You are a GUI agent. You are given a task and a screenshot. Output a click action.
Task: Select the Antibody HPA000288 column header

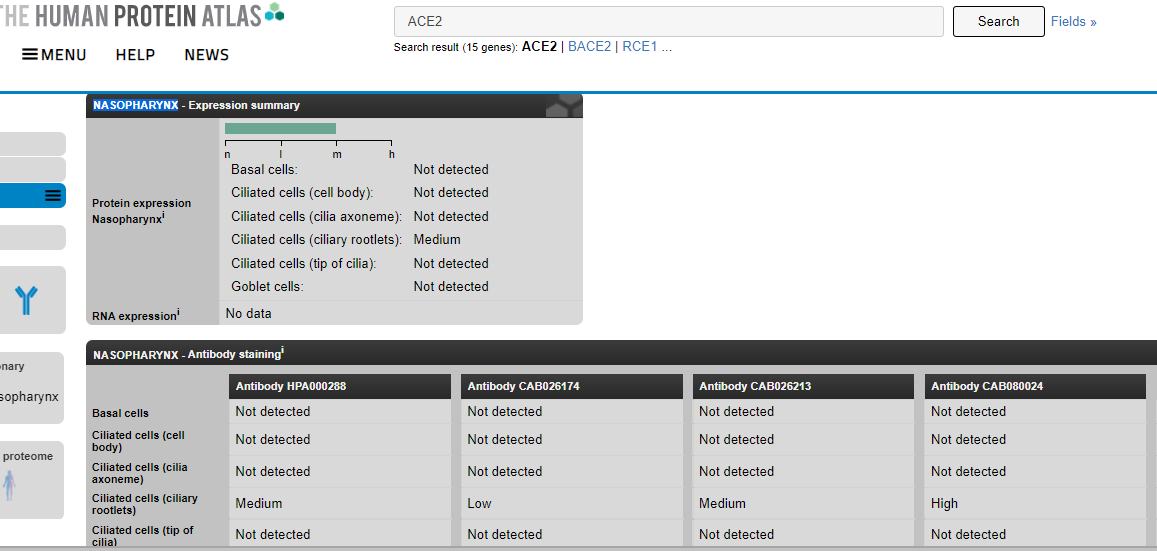[291, 386]
